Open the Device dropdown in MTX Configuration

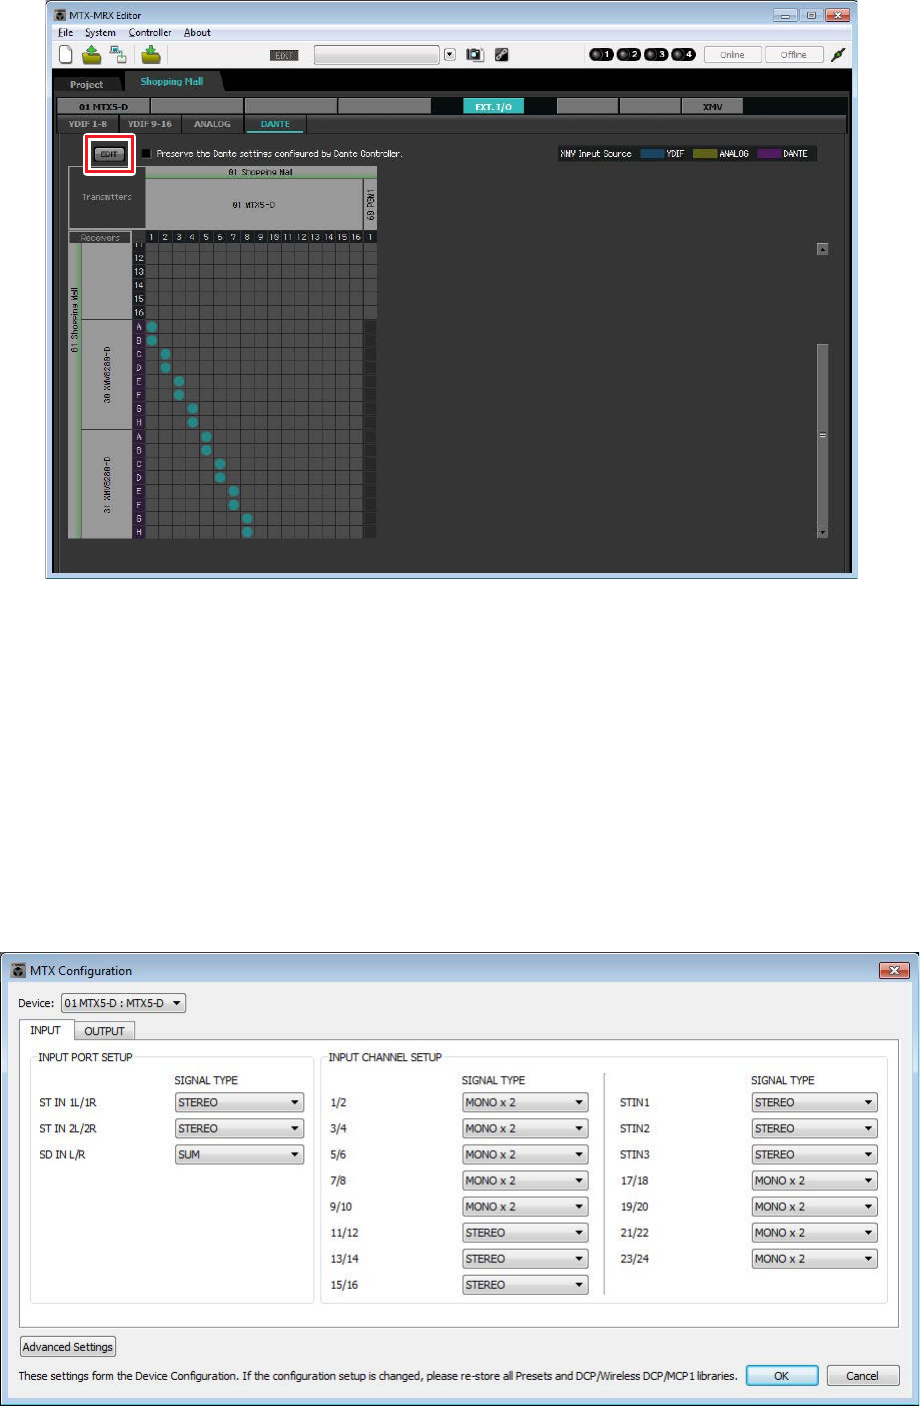point(124,1003)
